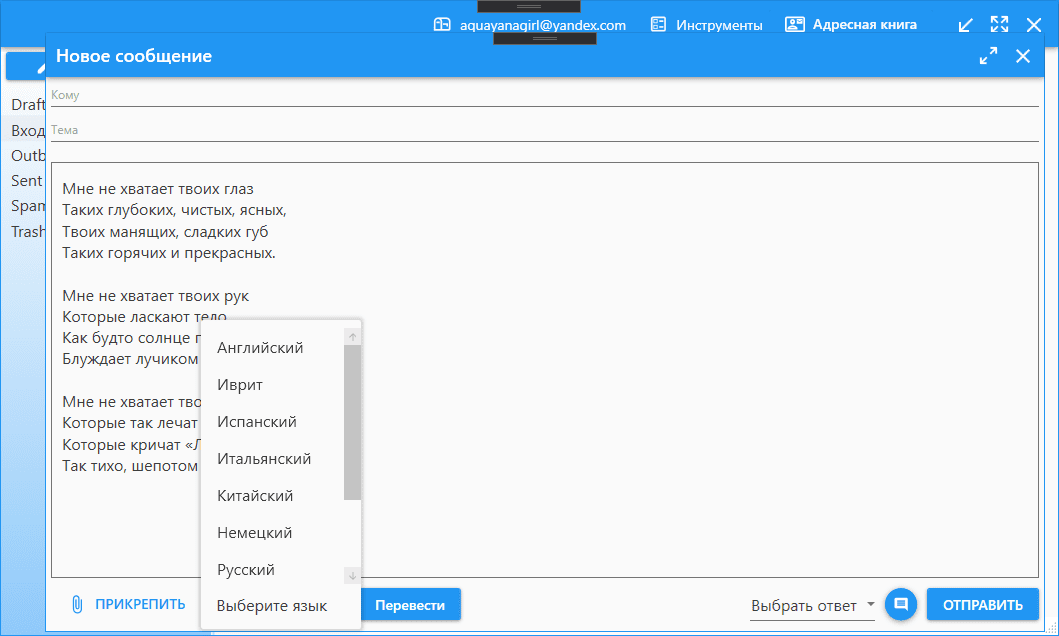Click the ПРИКРЕПИТЬ attach link
Screen dimensions: 1059x636
tap(140, 604)
